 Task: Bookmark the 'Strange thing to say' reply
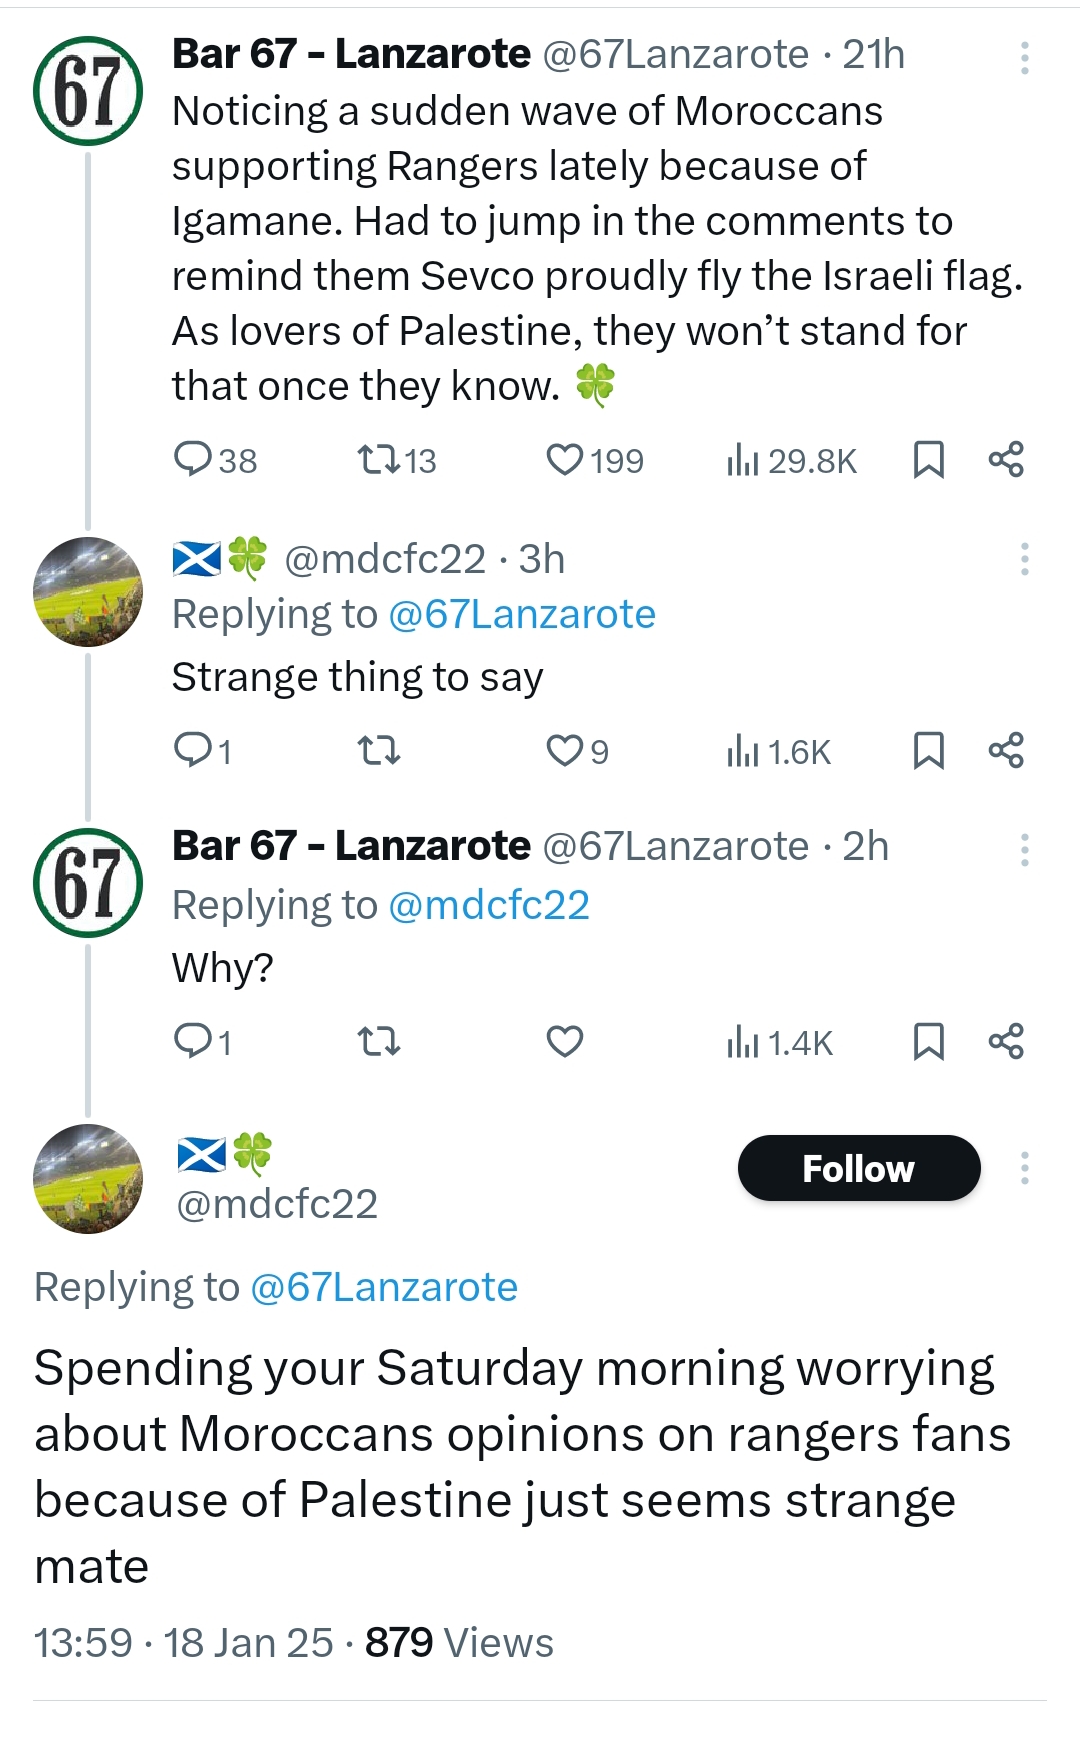(x=929, y=751)
